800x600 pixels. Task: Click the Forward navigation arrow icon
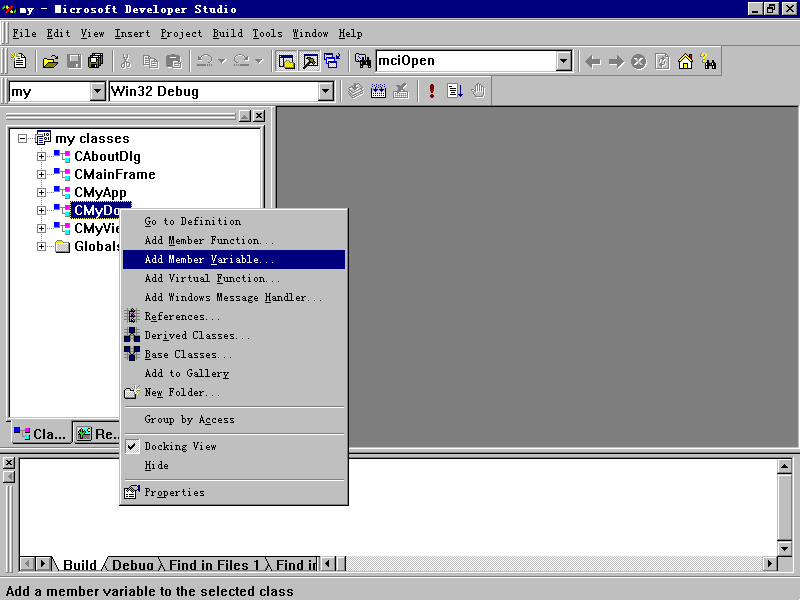coord(616,62)
